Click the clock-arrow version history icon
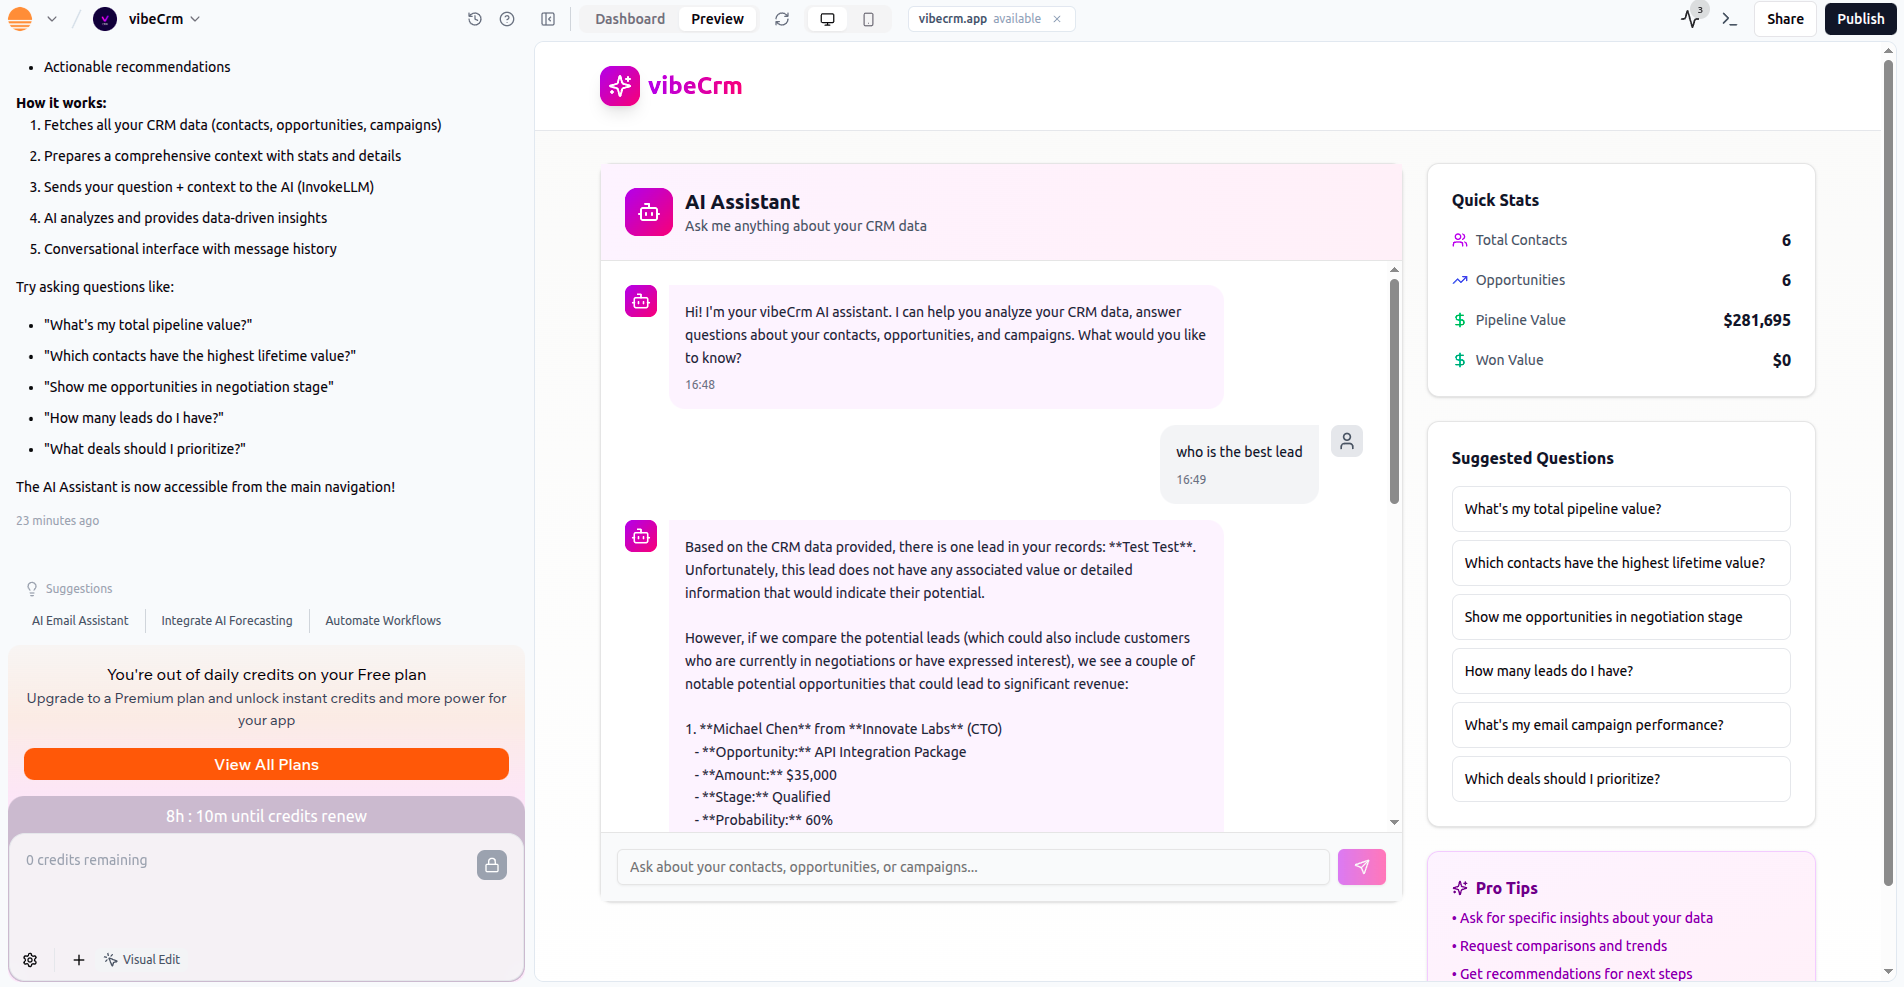The image size is (1904, 987). (475, 19)
